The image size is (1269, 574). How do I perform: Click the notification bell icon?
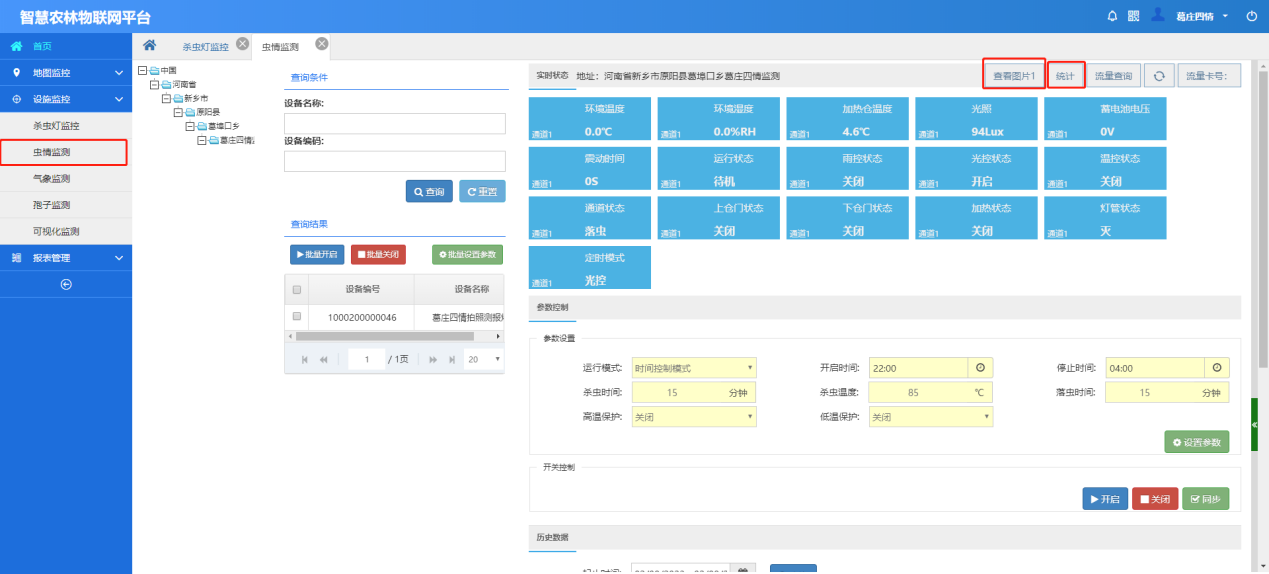pyautogui.click(x=1112, y=16)
